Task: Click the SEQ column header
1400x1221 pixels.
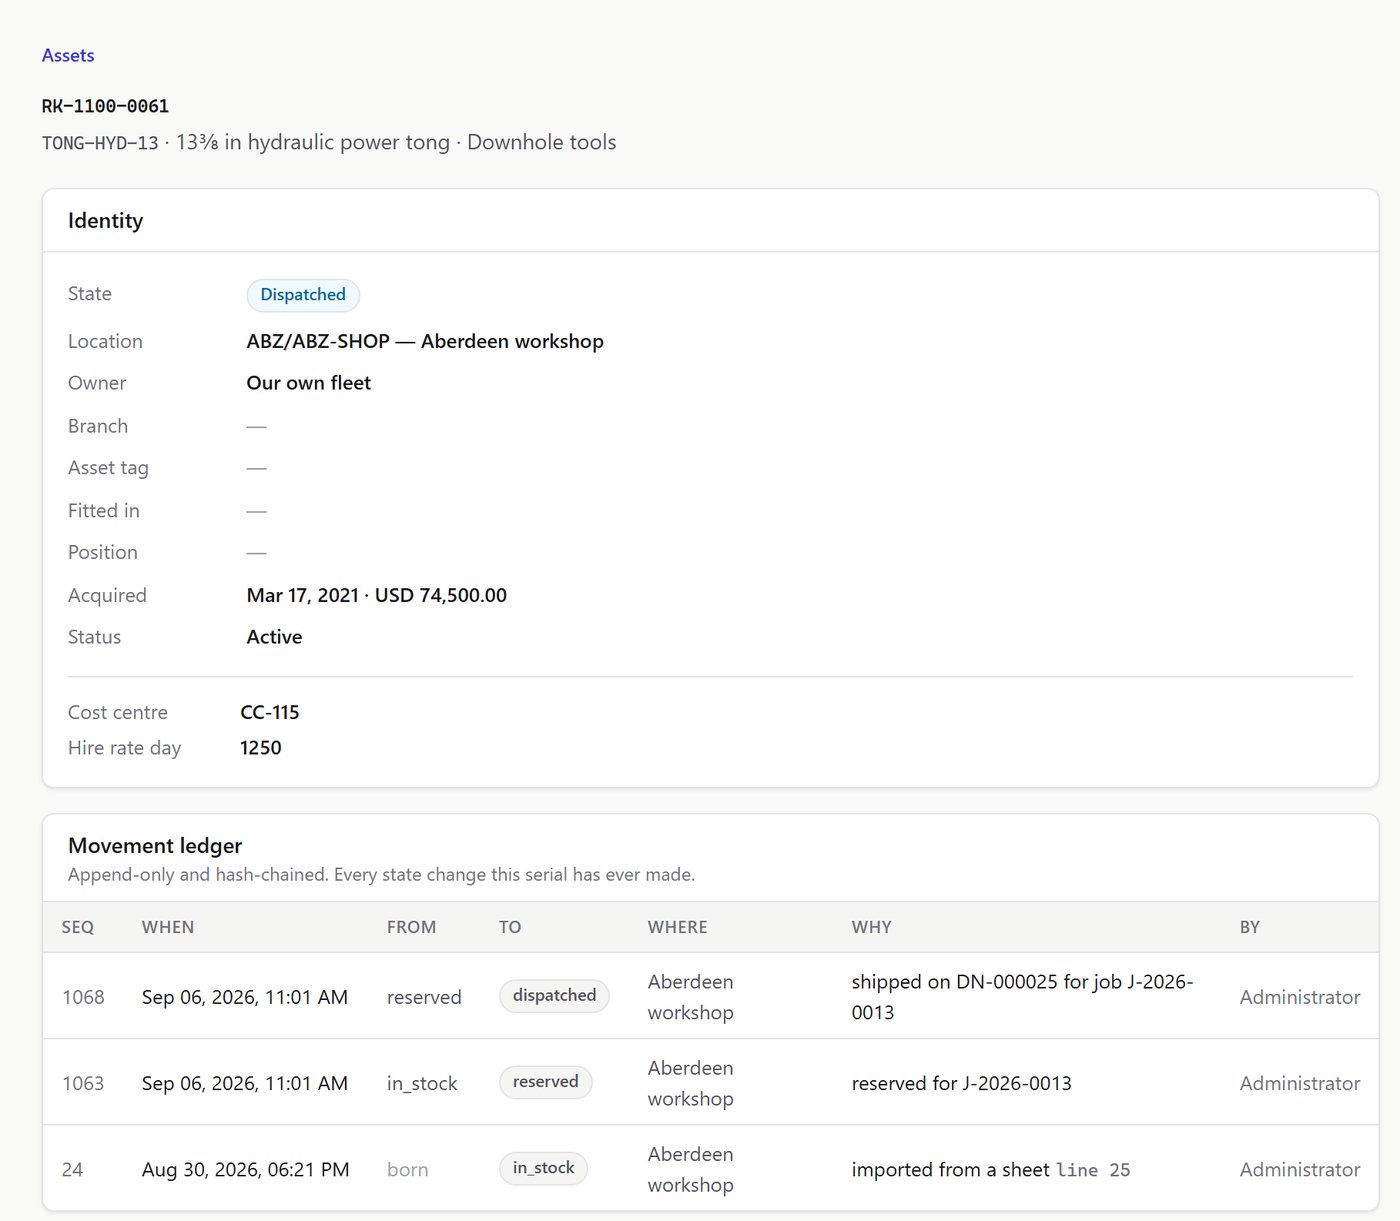Action: click(78, 927)
